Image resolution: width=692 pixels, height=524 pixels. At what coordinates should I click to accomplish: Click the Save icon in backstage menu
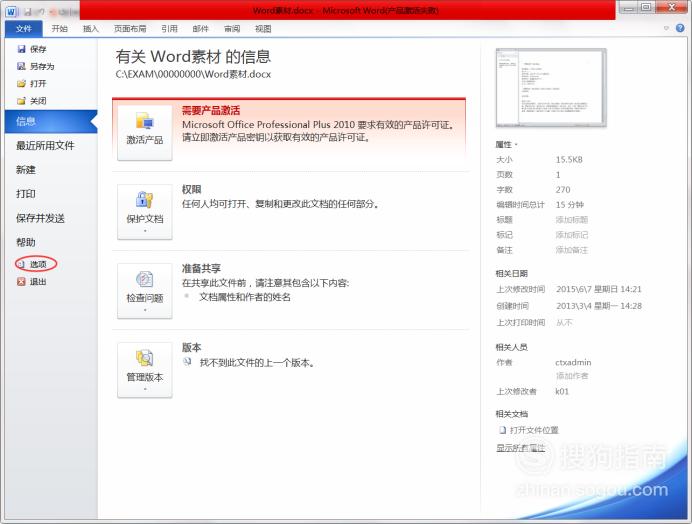[21, 49]
